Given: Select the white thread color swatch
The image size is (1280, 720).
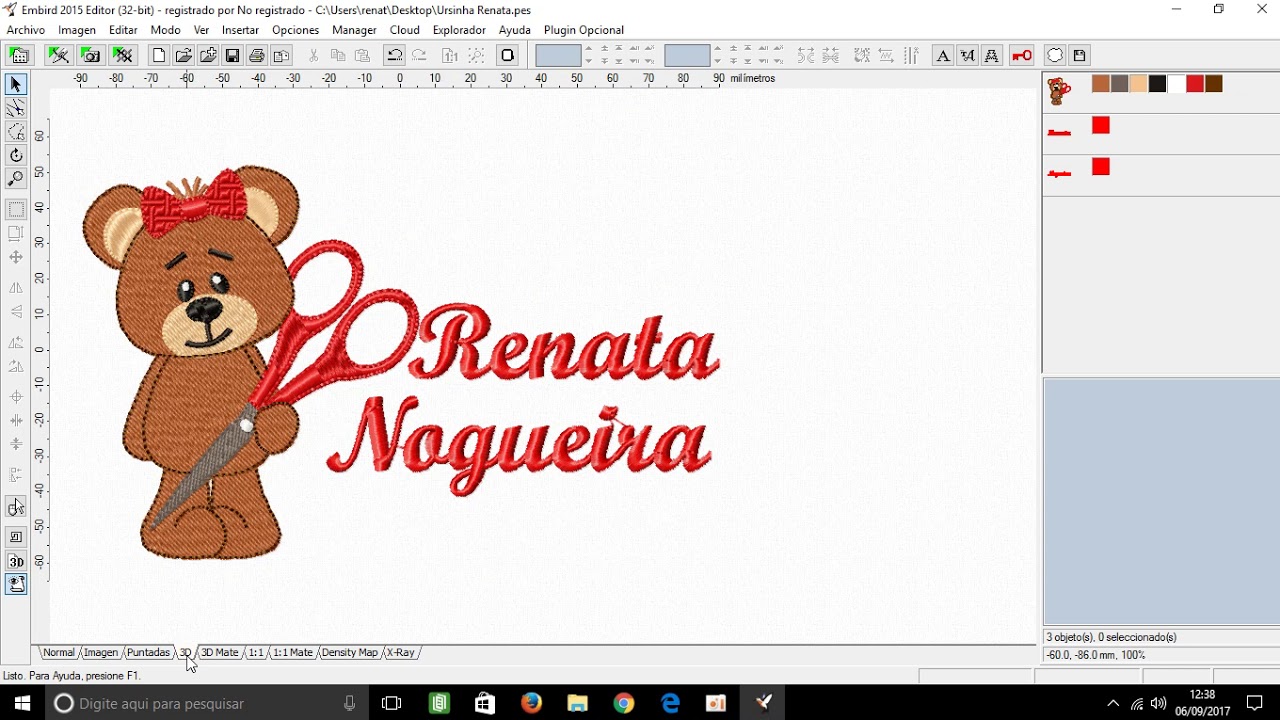Looking at the screenshot, I should [1176, 84].
